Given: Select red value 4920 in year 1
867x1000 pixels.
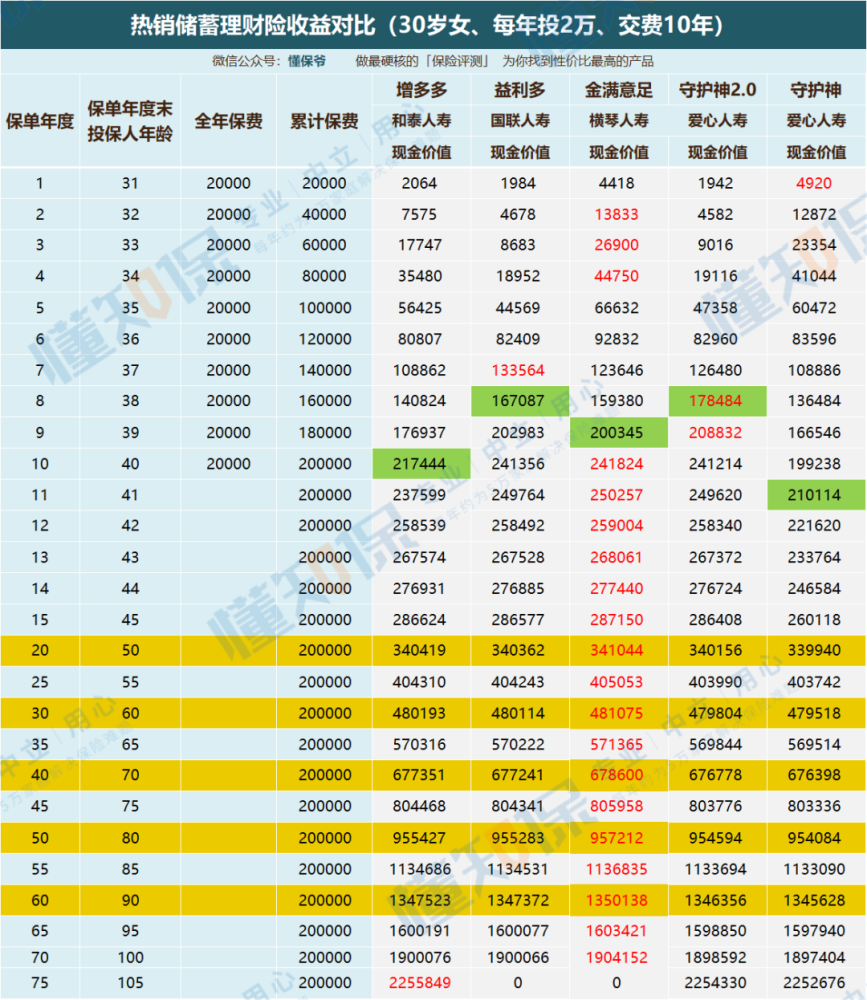Looking at the screenshot, I should click(x=814, y=184).
